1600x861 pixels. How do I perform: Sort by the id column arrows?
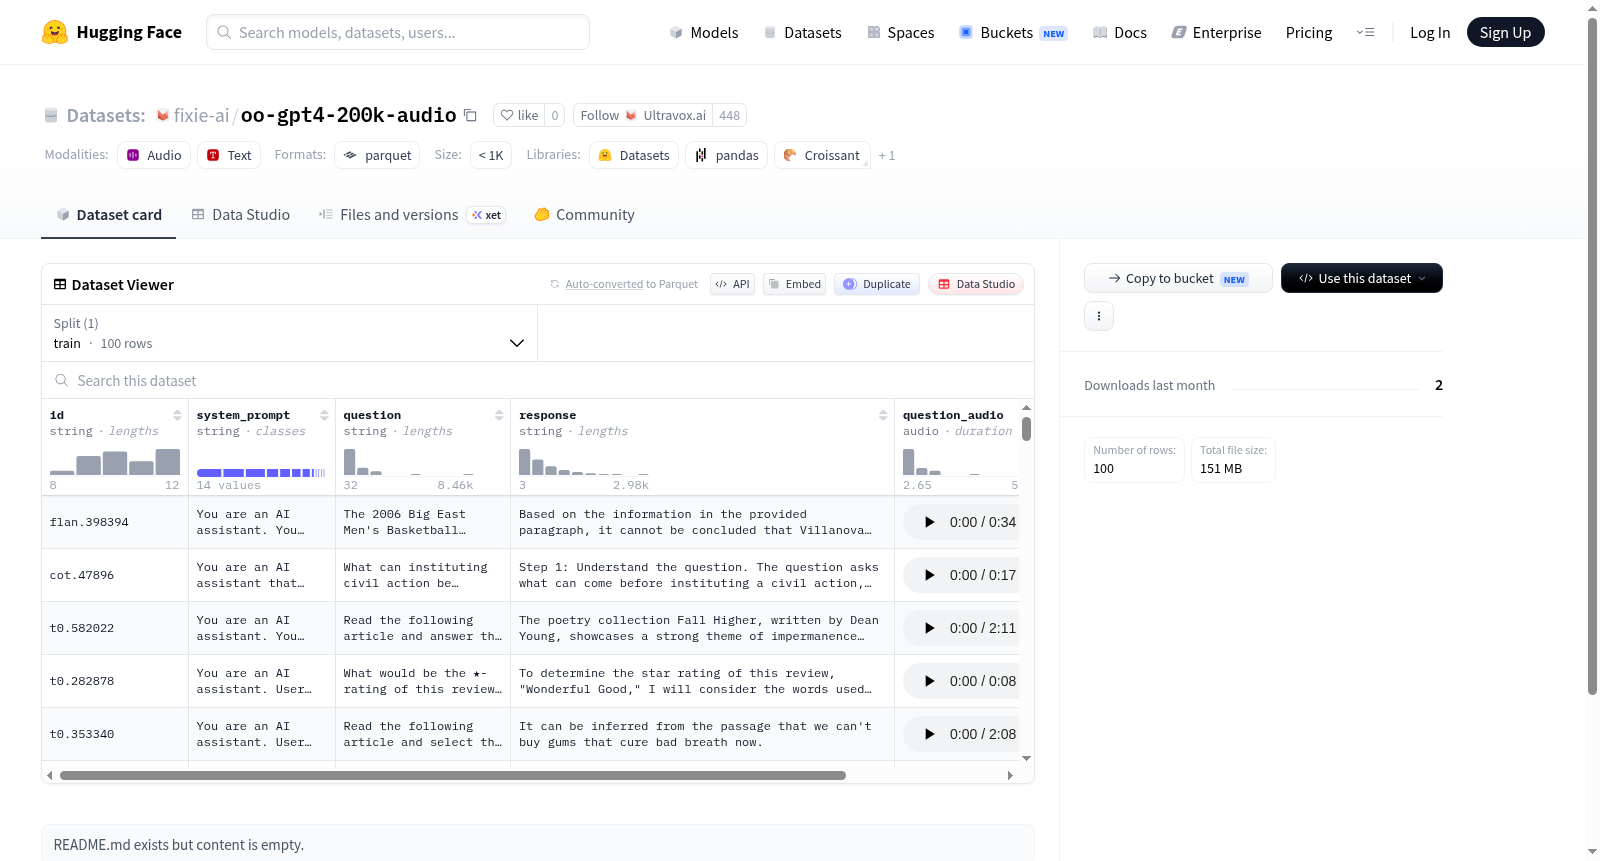coord(177,415)
